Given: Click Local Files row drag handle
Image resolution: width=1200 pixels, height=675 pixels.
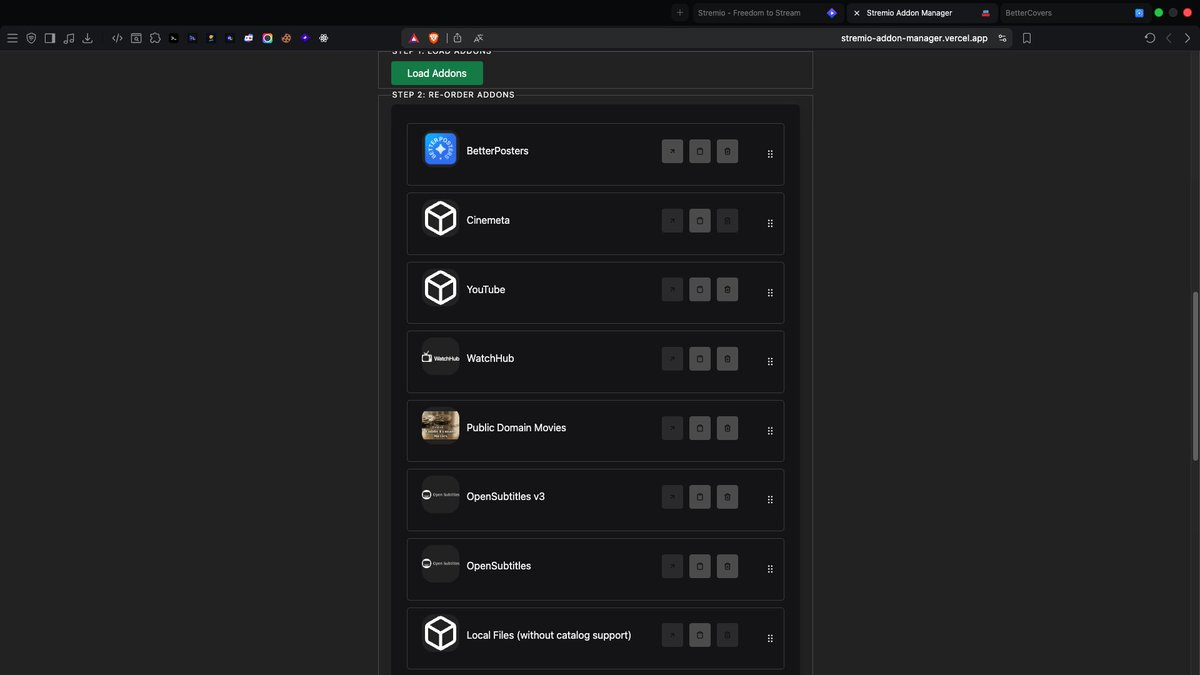Looking at the screenshot, I should pos(770,638).
